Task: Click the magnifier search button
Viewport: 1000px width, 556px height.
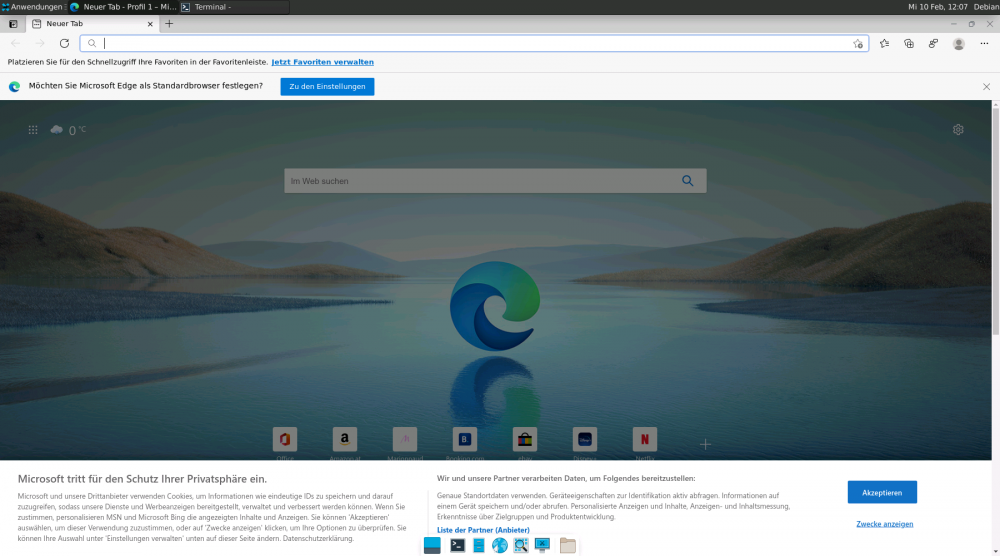Action: 688,181
